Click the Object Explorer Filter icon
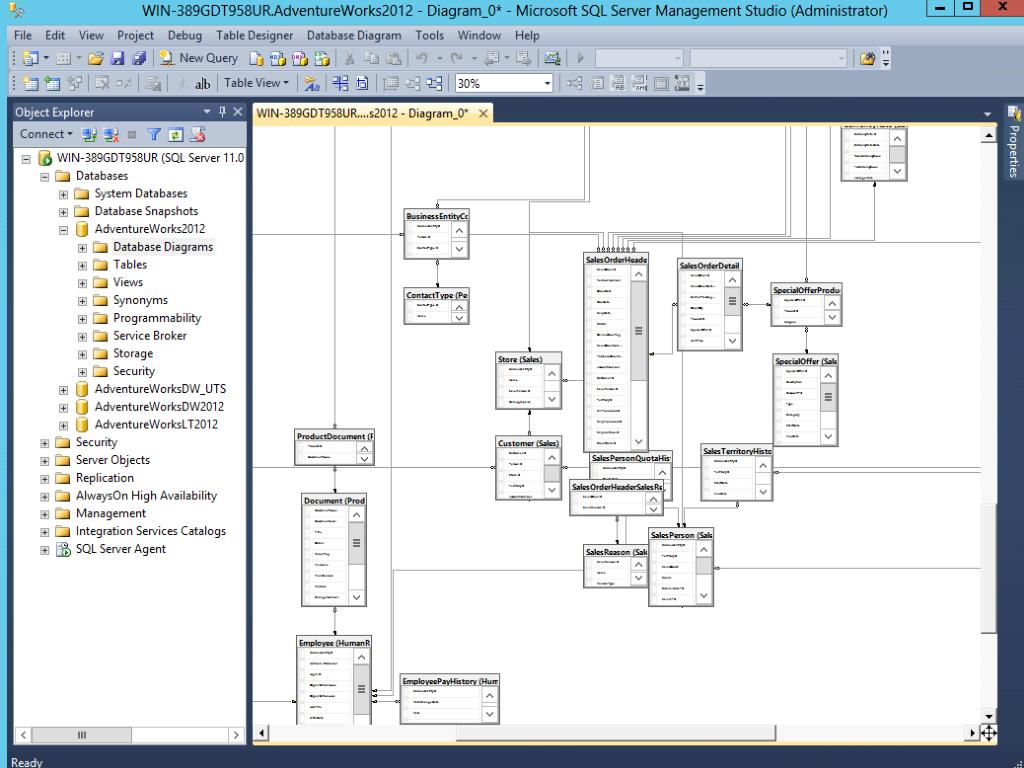 click(153, 135)
